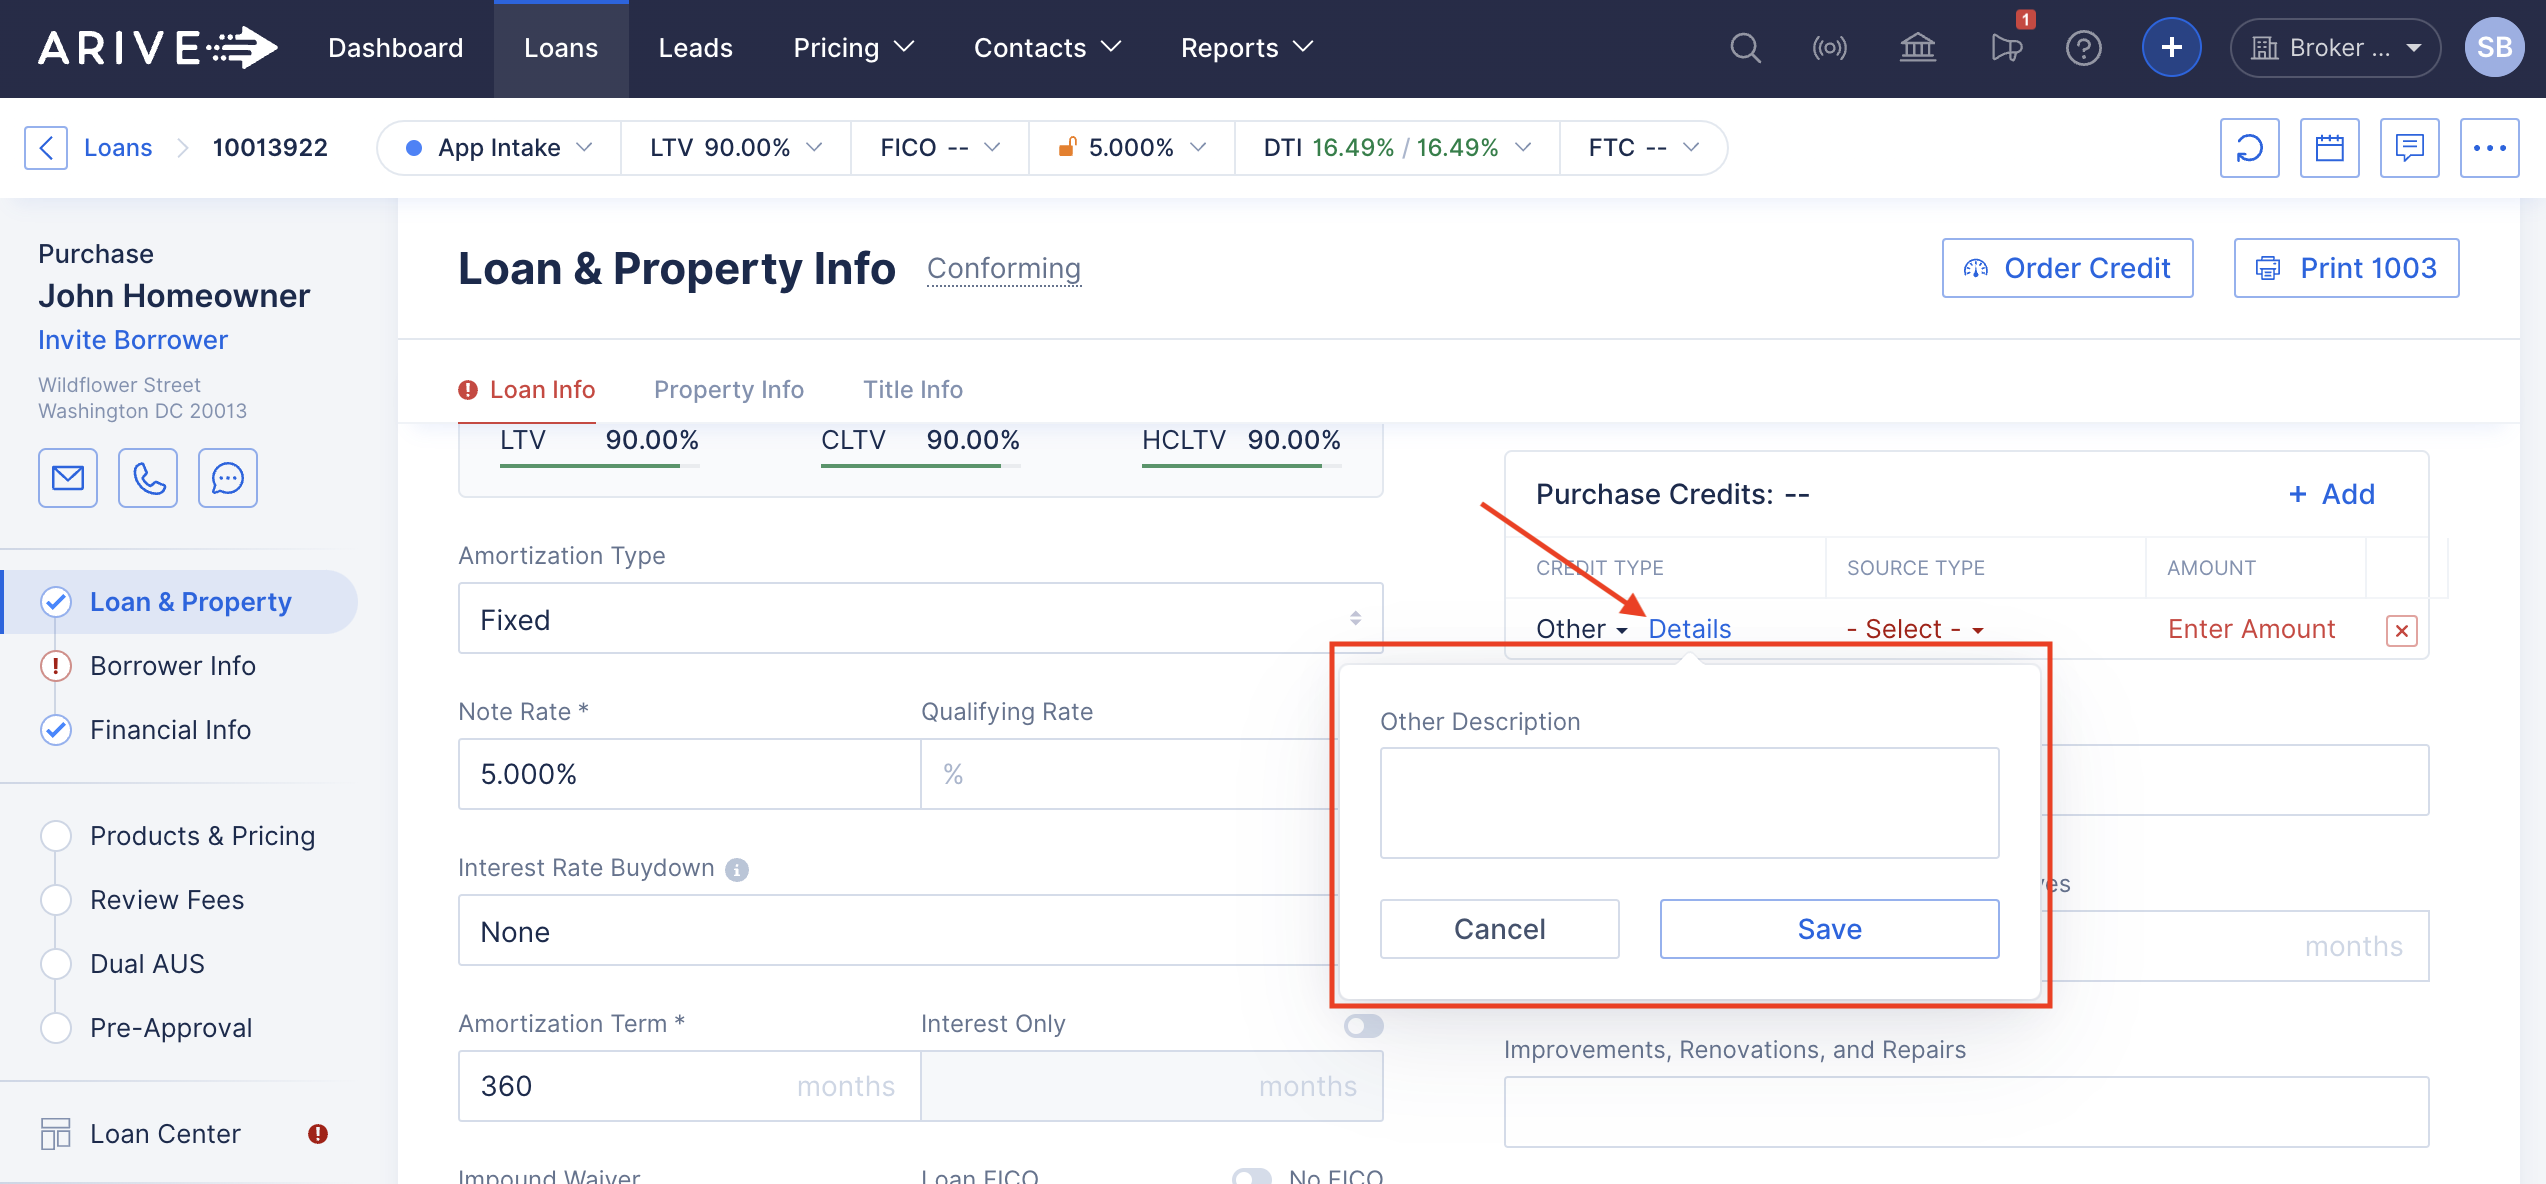Remove the purchase credit row
This screenshot has width=2546, height=1184.
(x=2401, y=630)
